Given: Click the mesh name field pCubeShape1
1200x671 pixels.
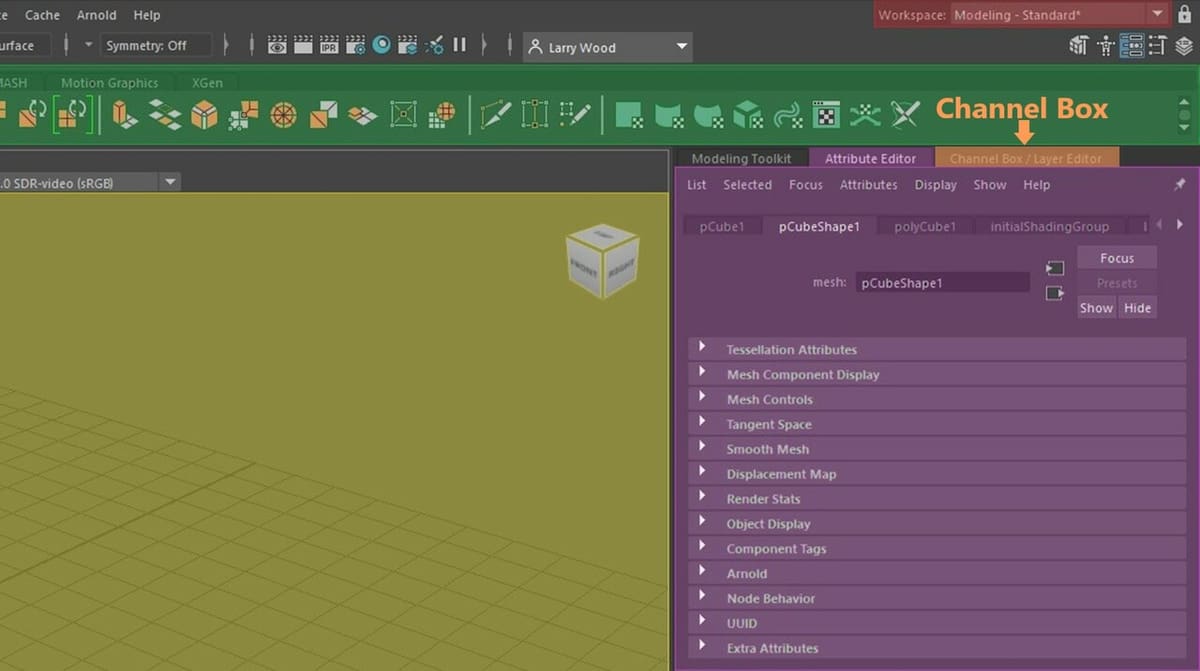Looking at the screenshot, I should 942,283.
